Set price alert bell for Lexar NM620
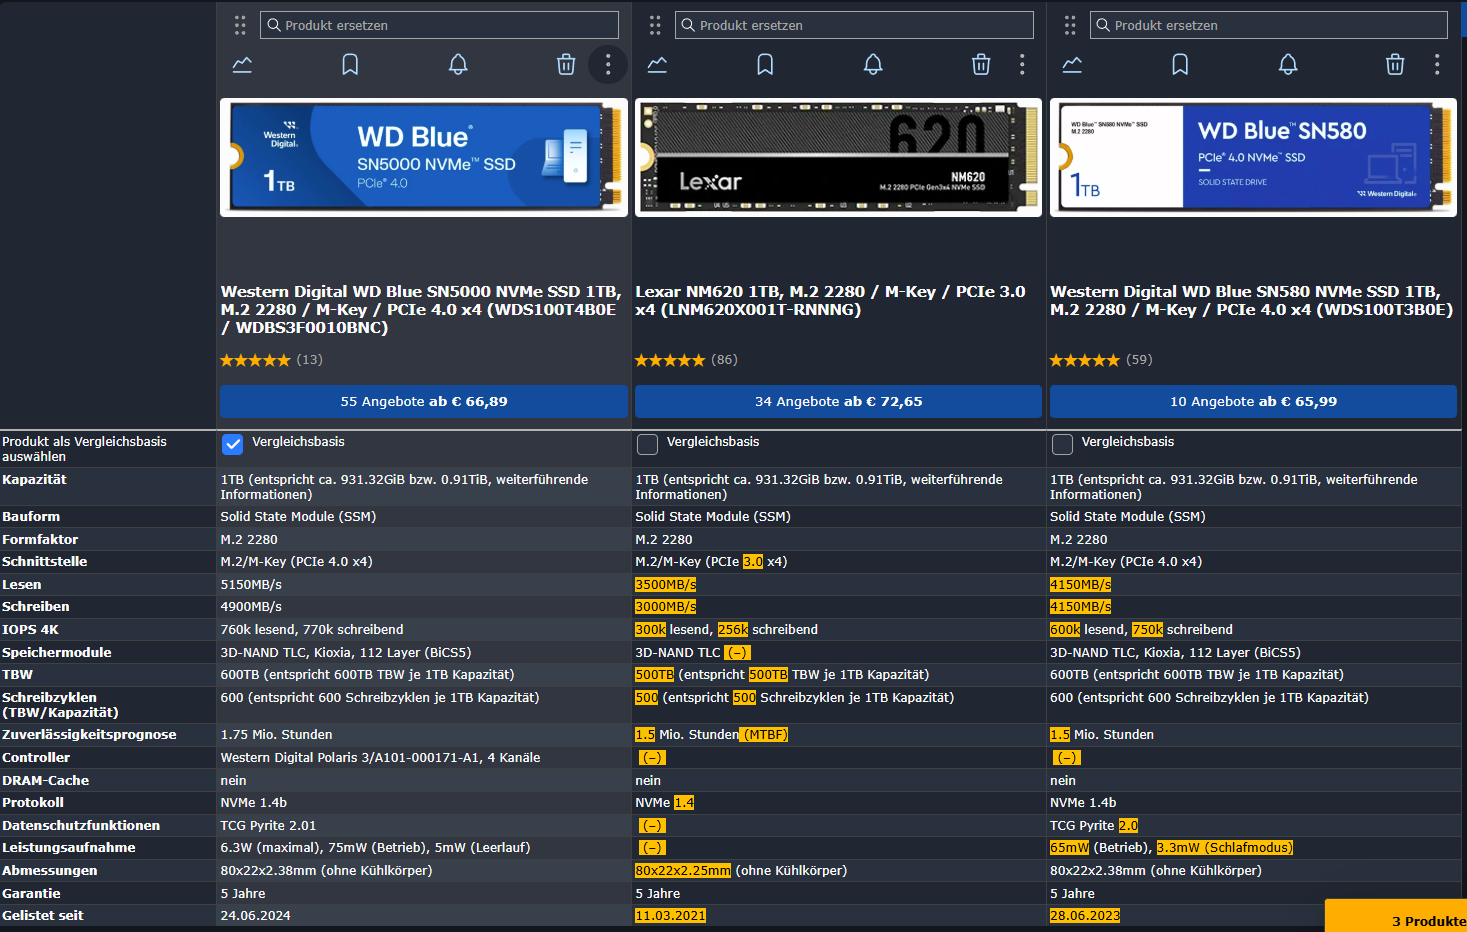Image resolution: width=1467 pixels, height=932 pixels. tap(873, 65)
